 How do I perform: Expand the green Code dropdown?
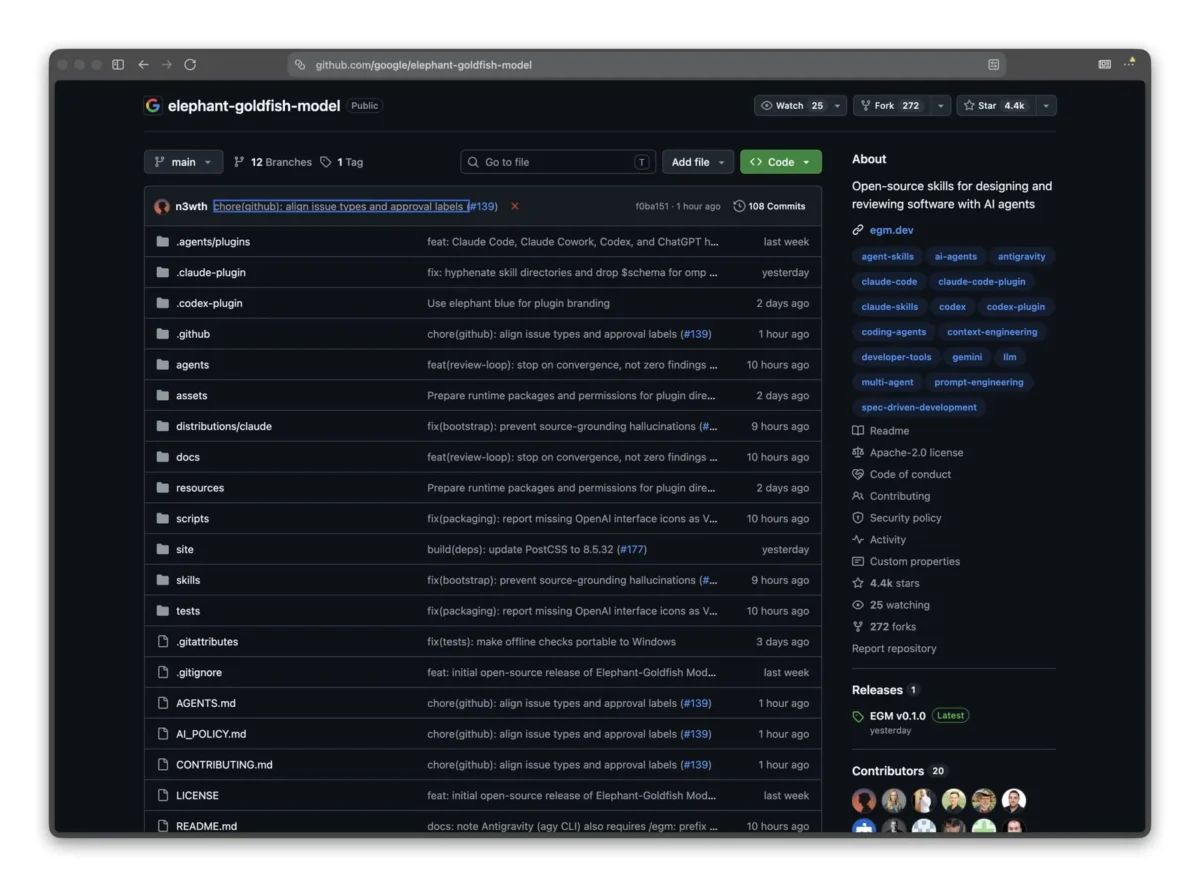781,162
